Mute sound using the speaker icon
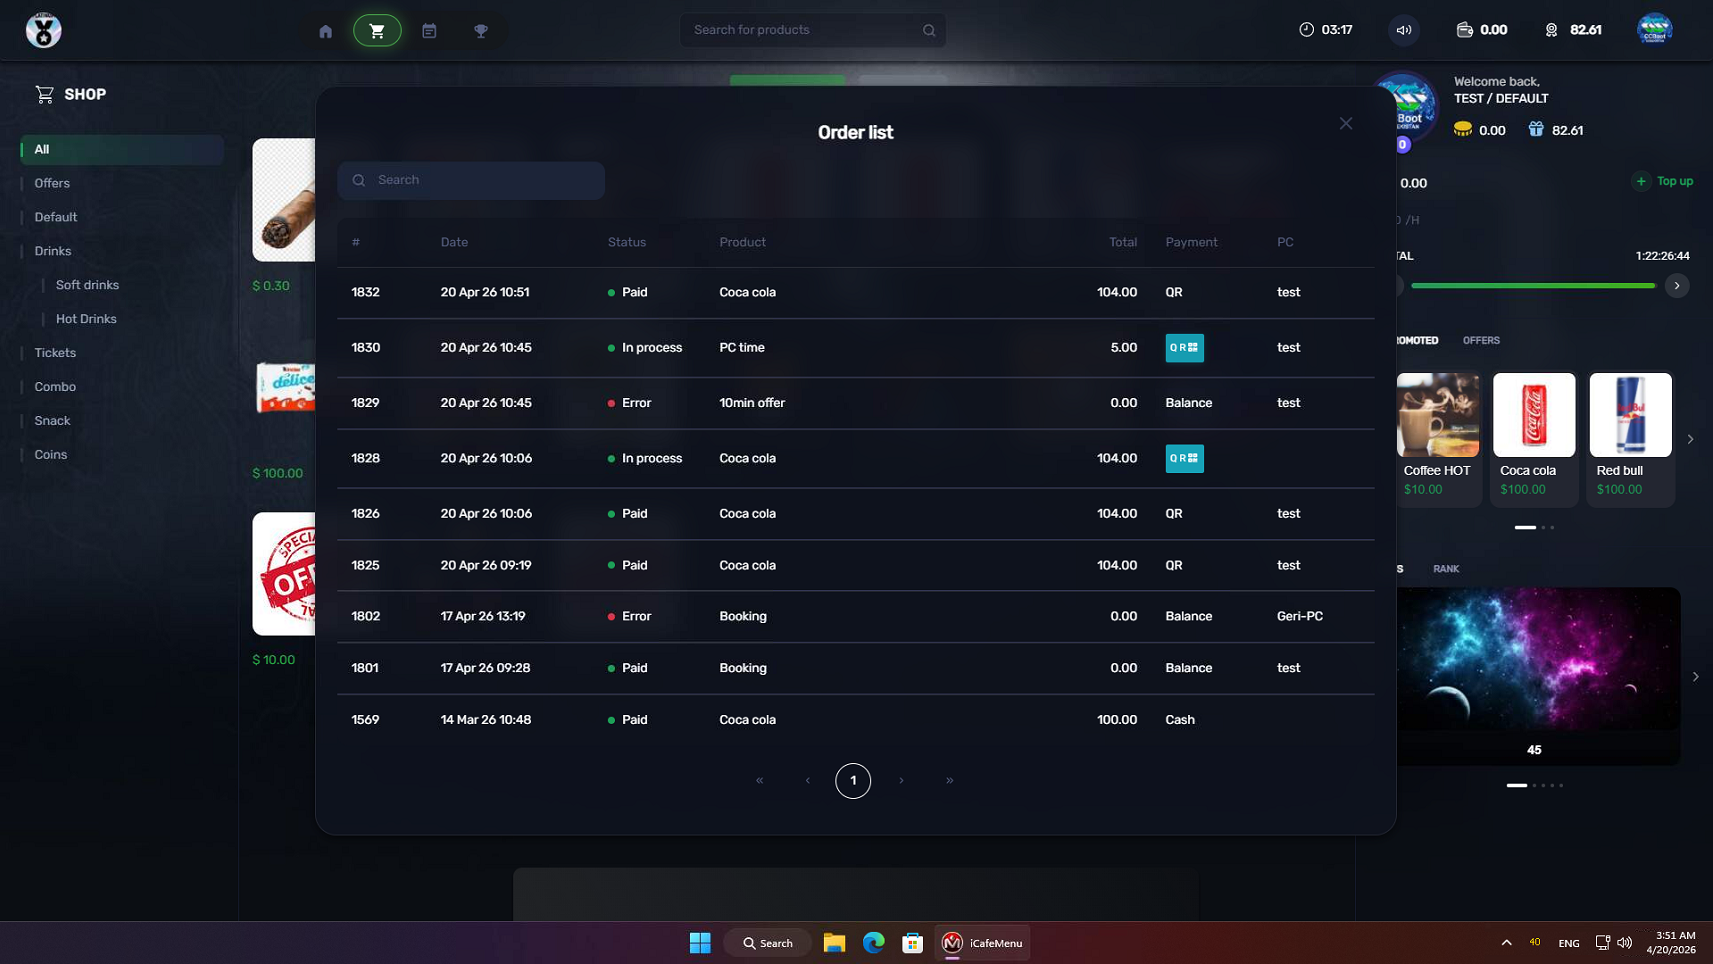Viewport: 1713px width, 964px height. click(x=1404, y=30)
